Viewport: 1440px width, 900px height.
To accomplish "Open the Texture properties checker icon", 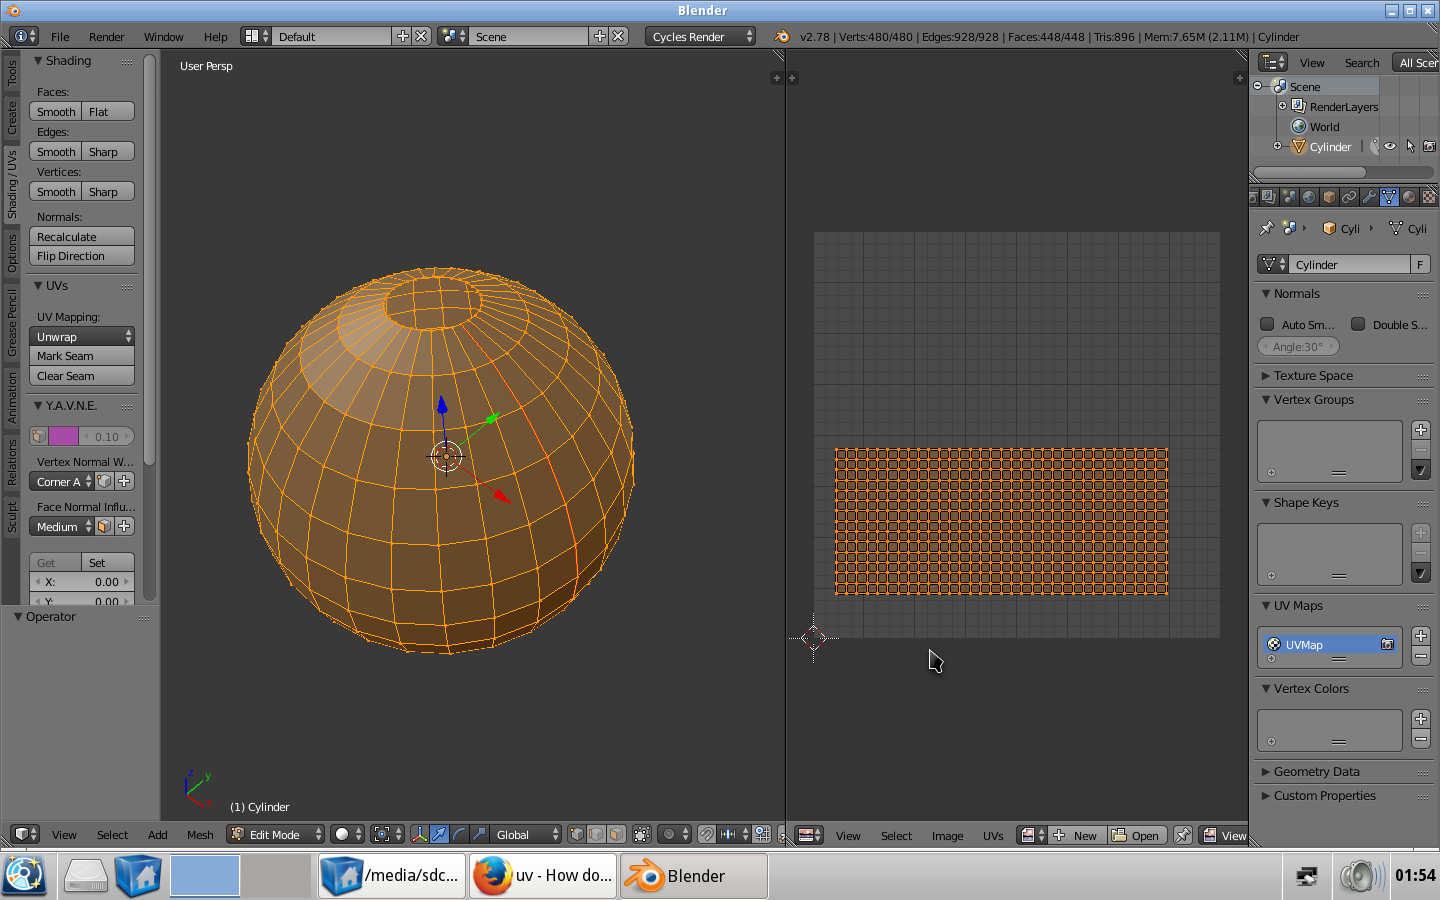I will tap(1429, 197).
